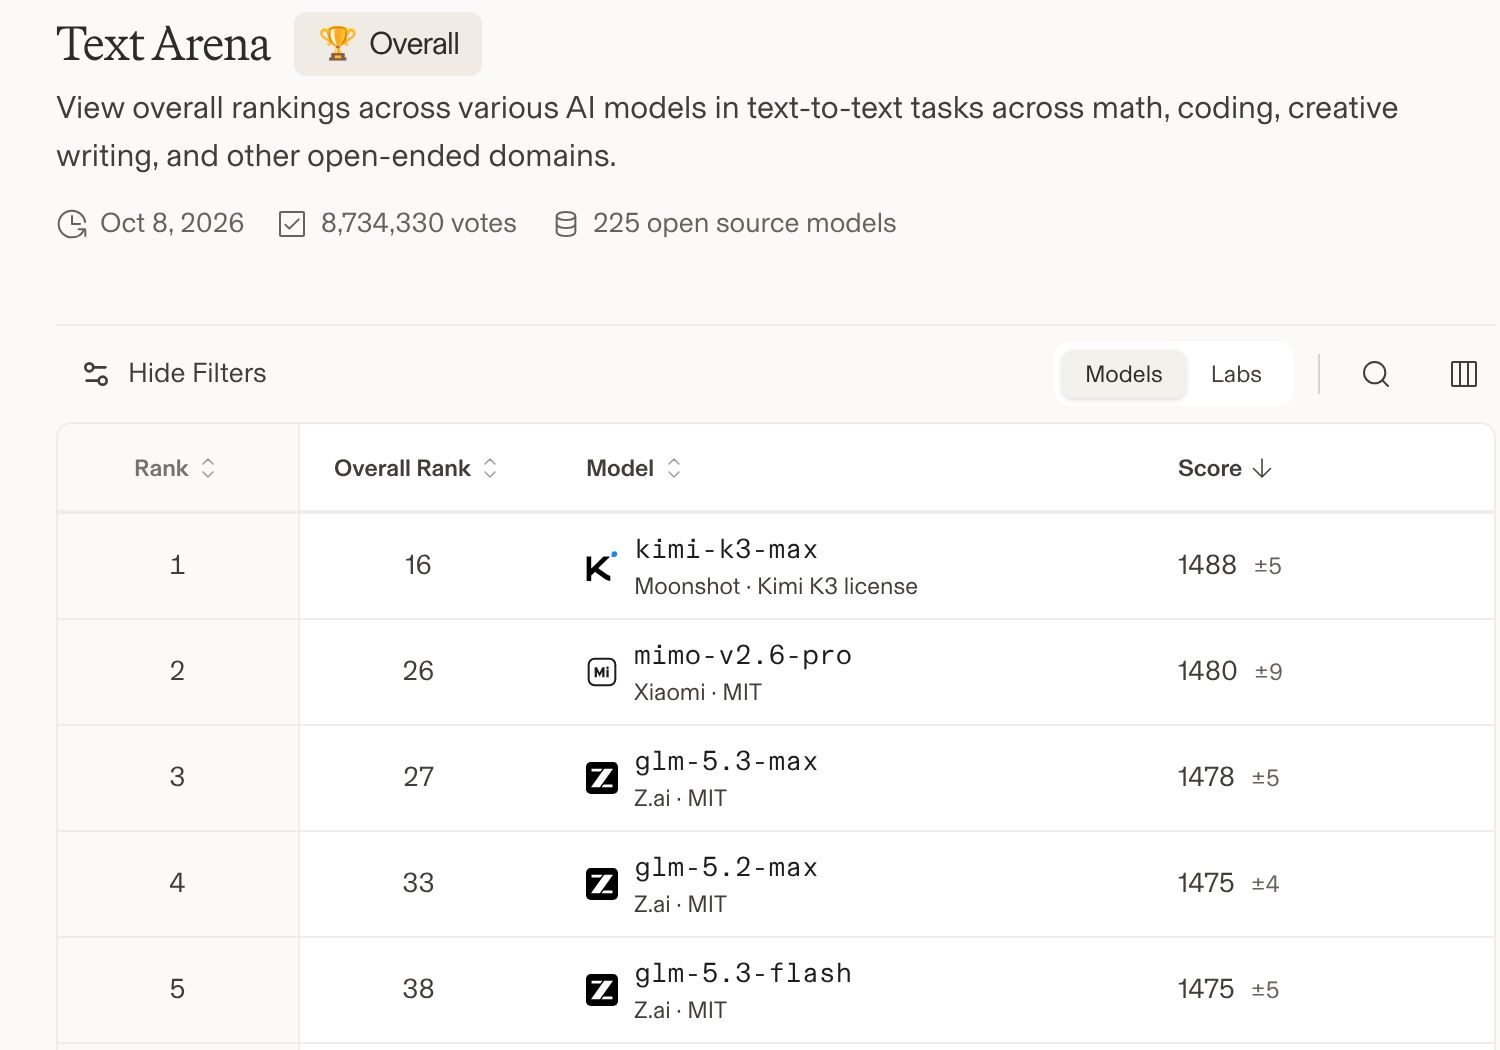This screenshot has width=1500, height=1050.
Task: Click the score 1480 for mimo-v2.6-pro
Action: (1207, 671)
